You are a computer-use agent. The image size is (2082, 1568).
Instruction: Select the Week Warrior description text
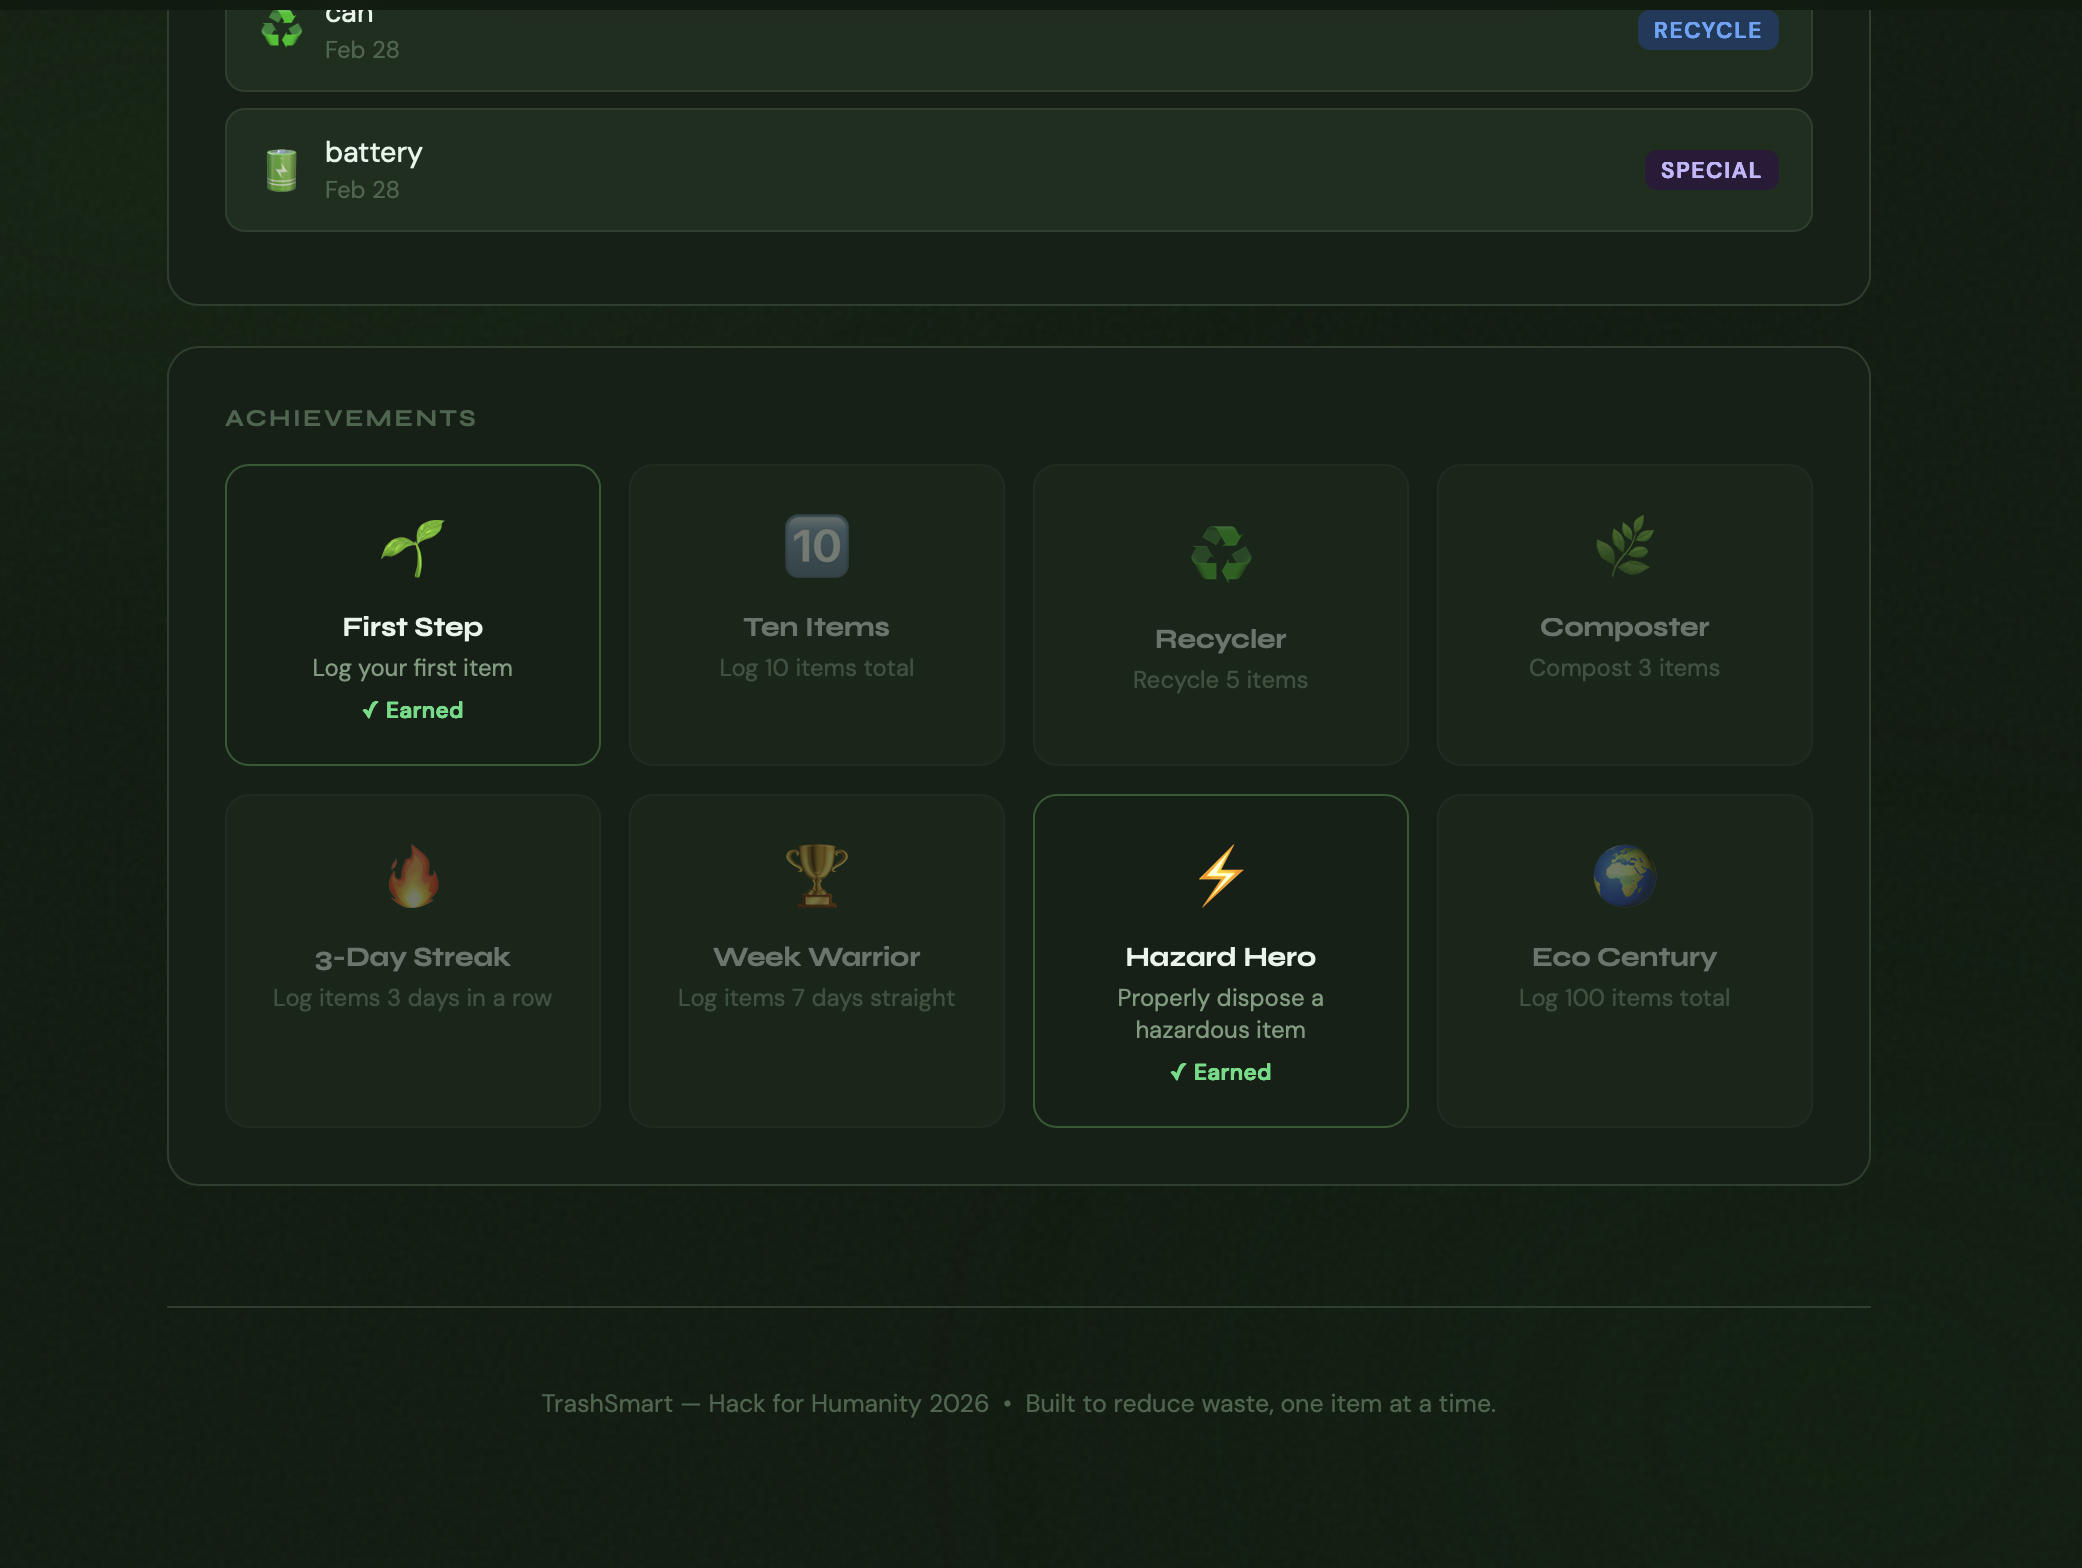coord(816,998)
